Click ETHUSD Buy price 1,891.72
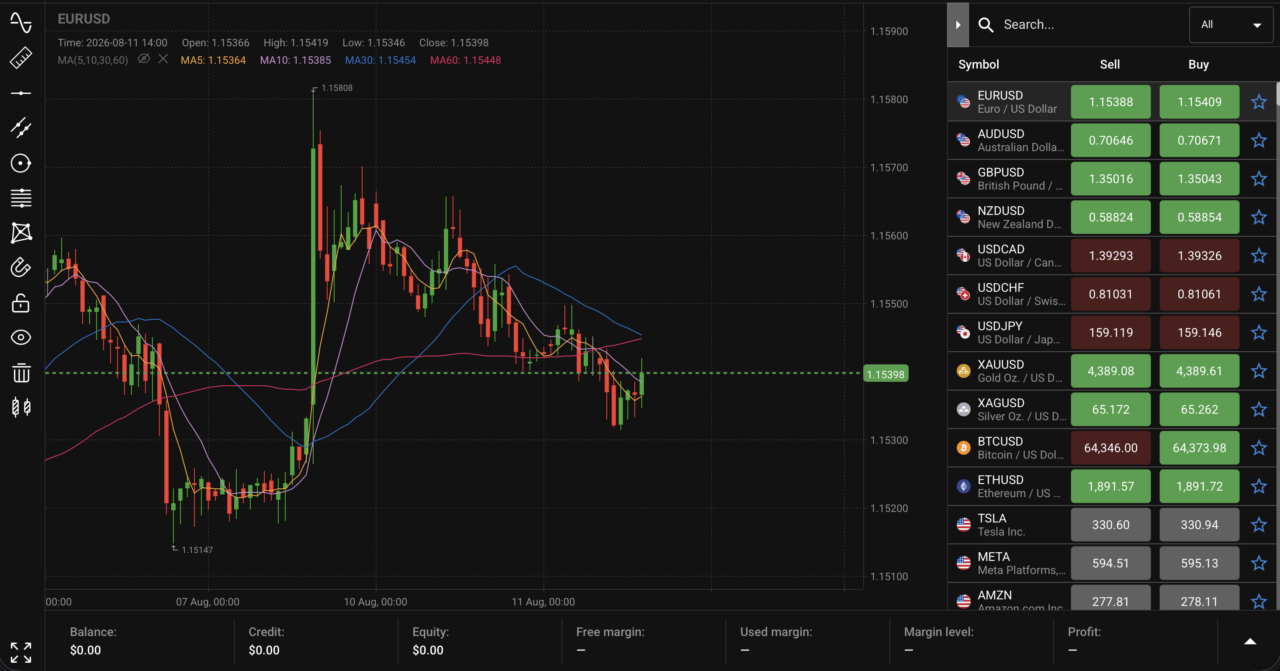 click(x=1199, y=486)
